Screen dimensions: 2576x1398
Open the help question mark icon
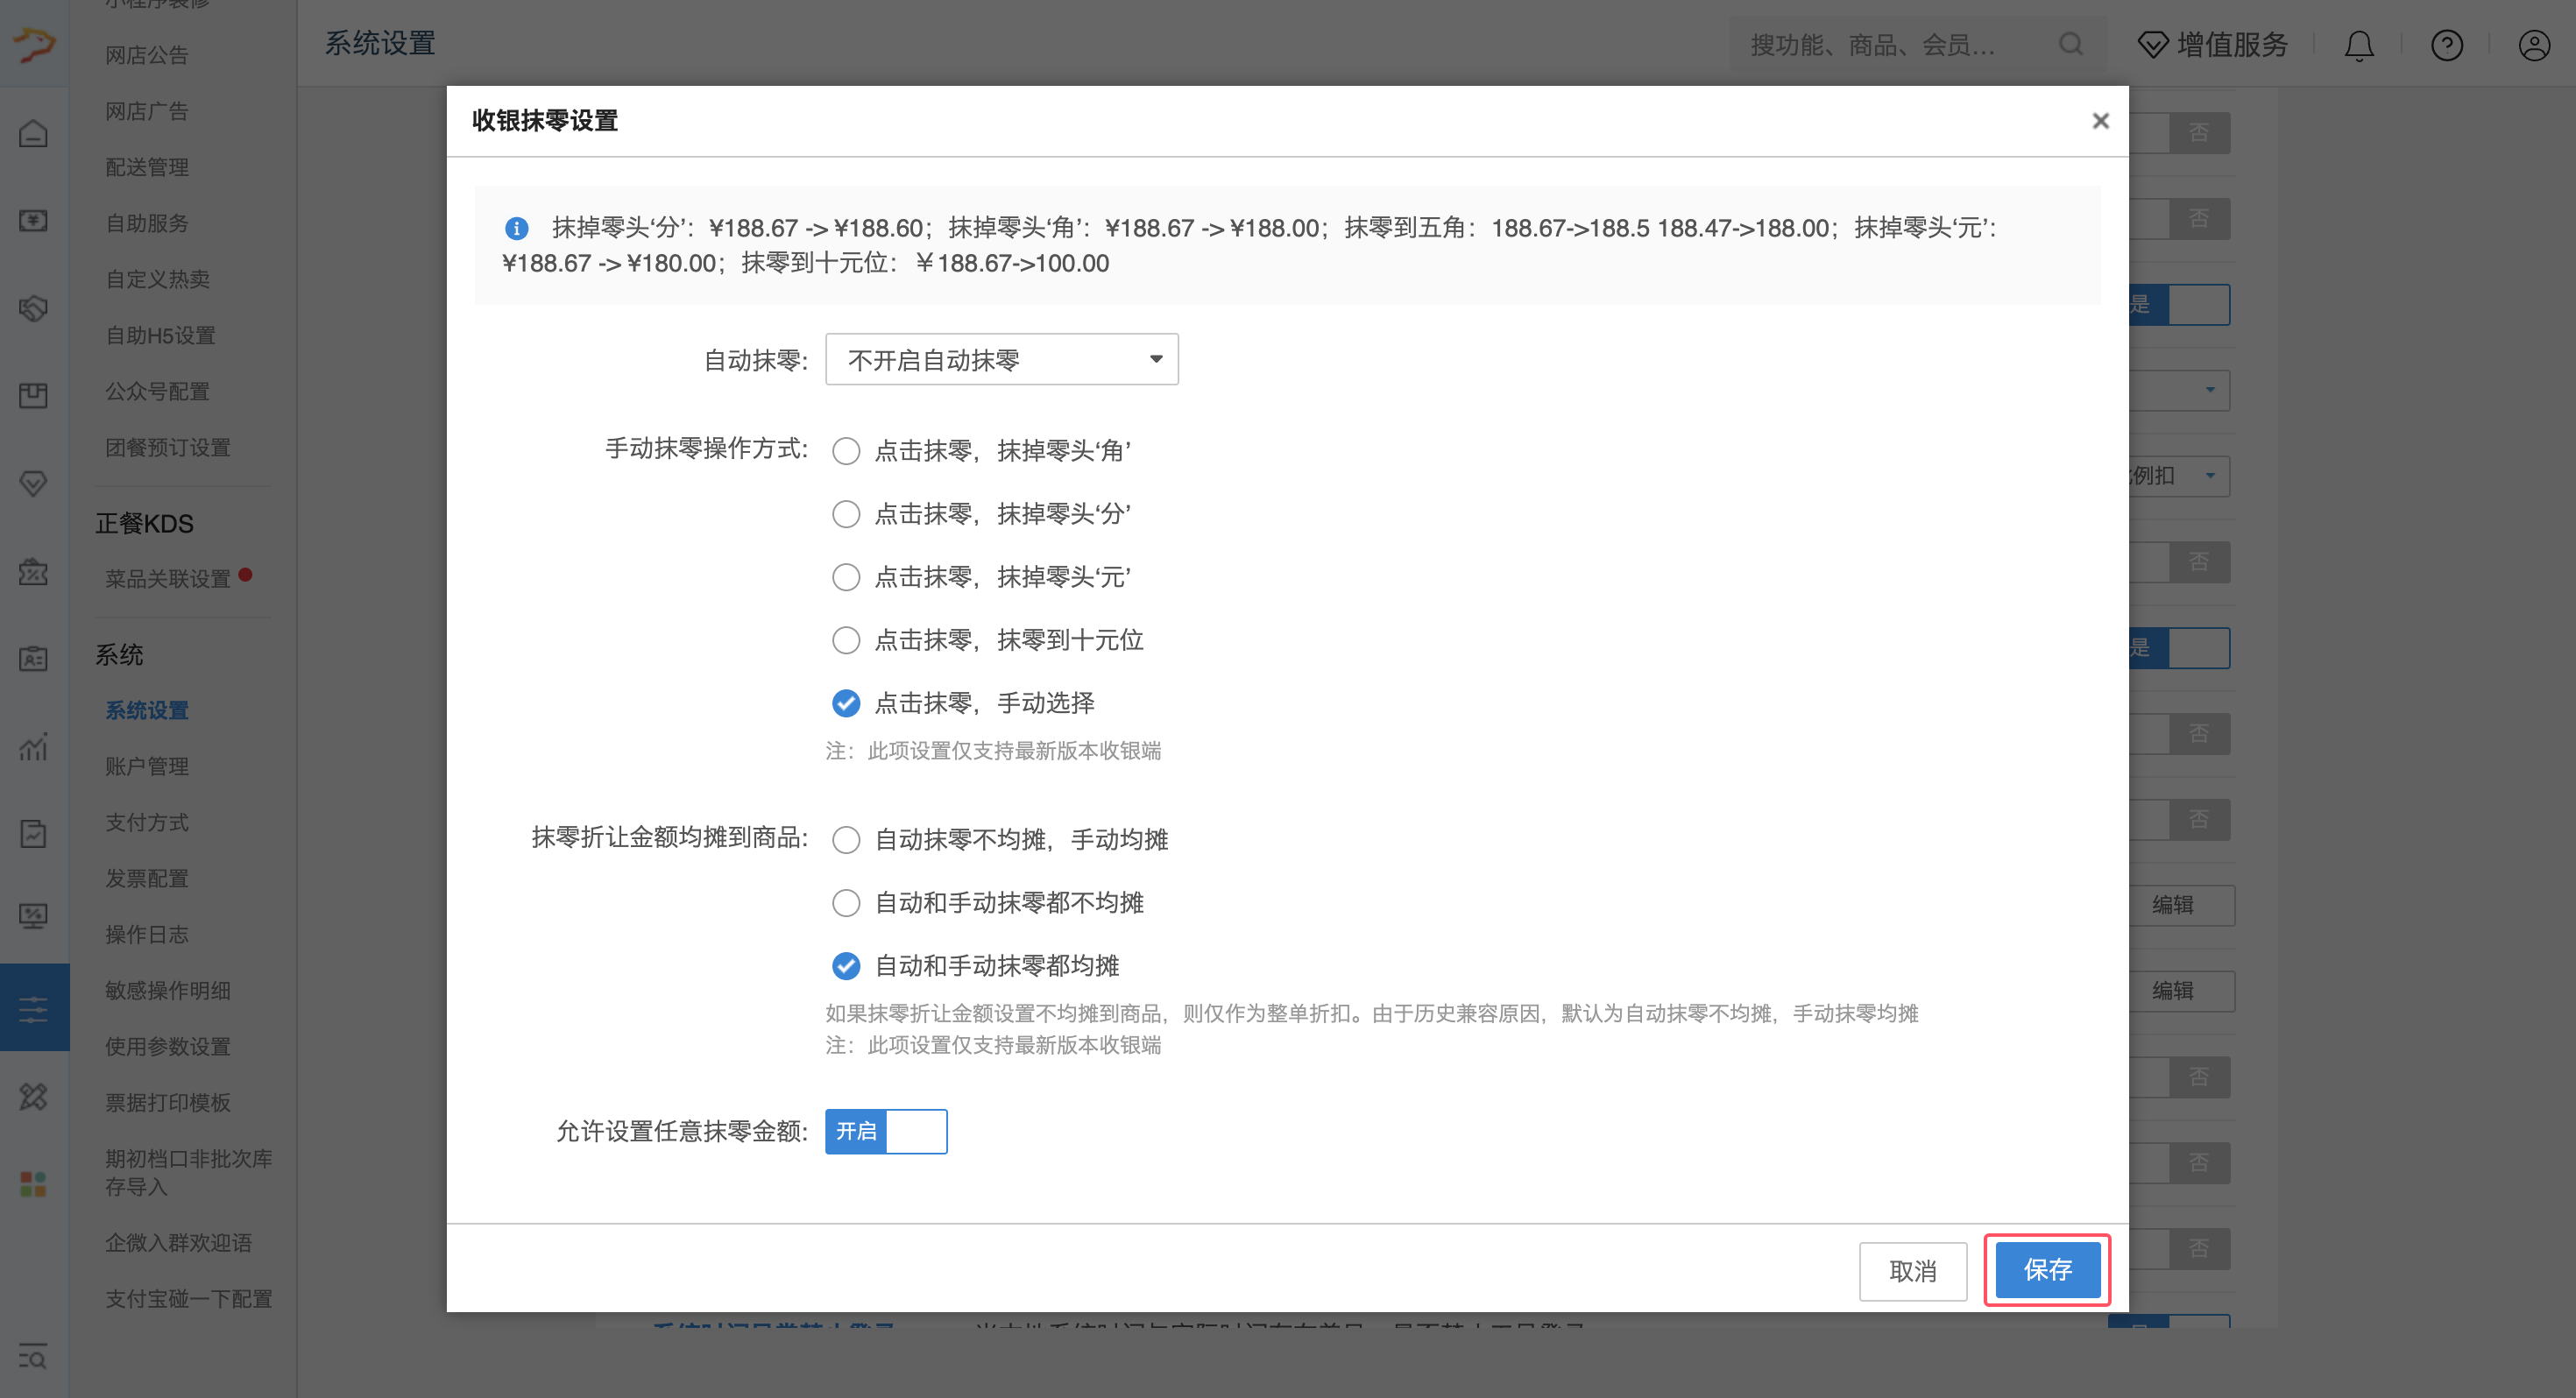point(2447,45)
